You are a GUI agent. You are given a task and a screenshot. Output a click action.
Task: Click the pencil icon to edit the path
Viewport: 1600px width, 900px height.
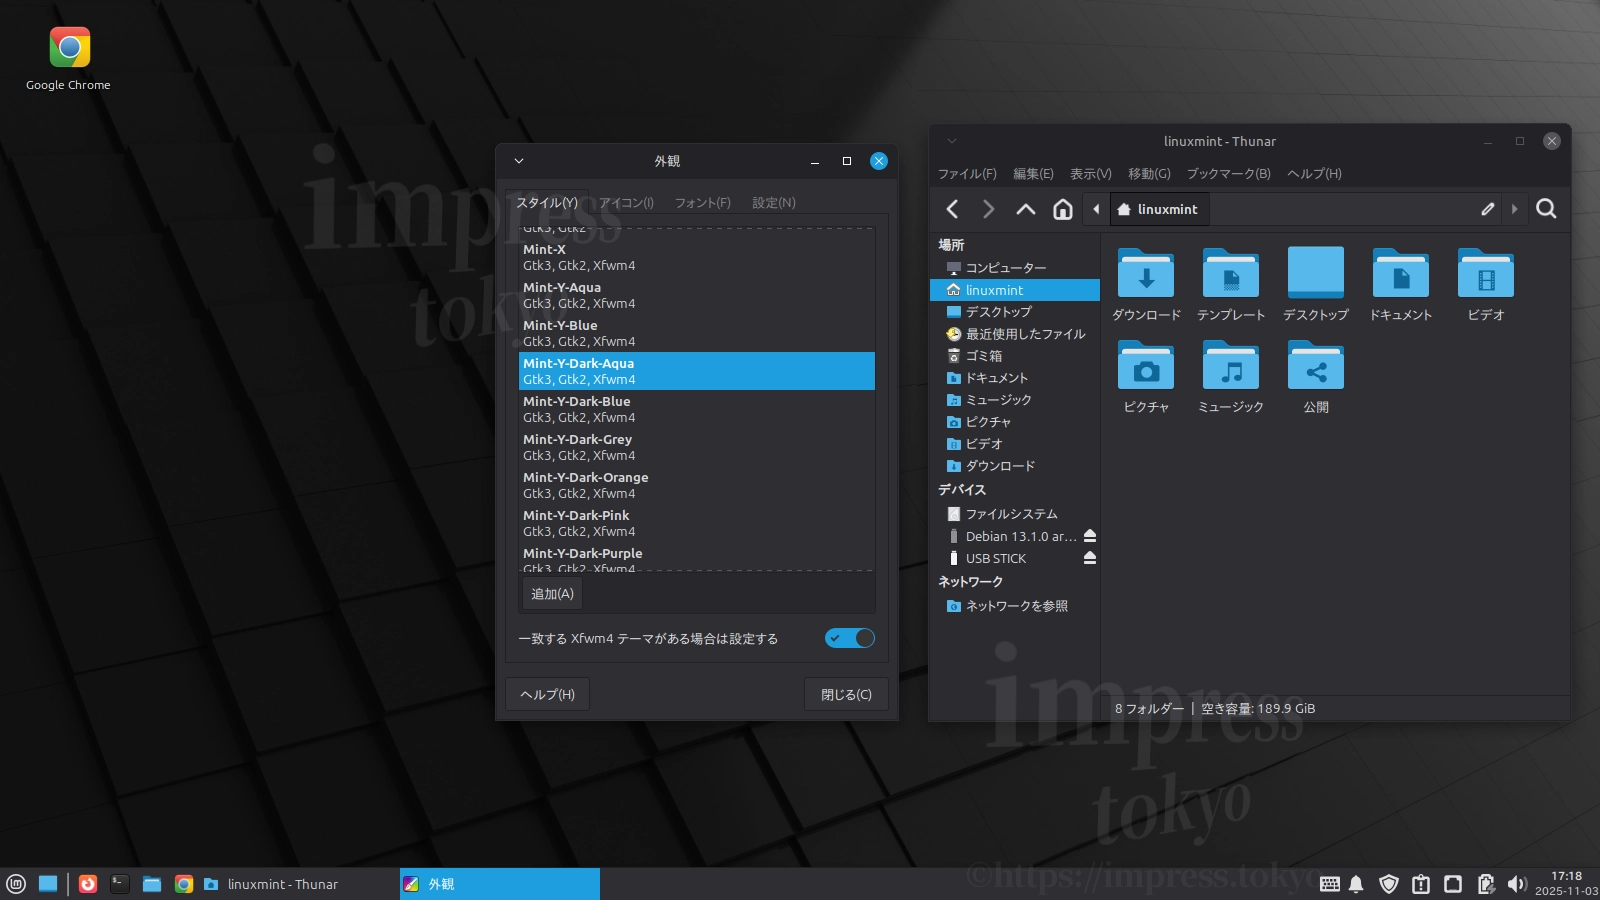point(1488,209)
